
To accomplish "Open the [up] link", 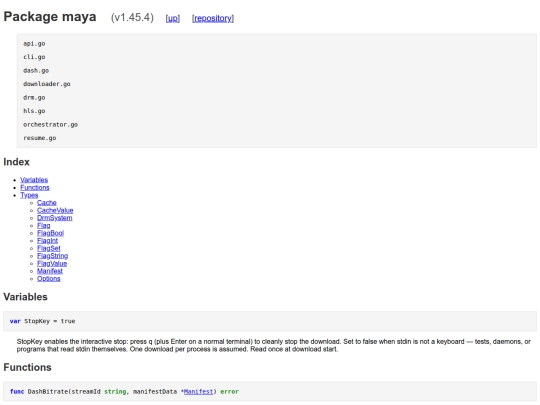I will click(173, 18).
